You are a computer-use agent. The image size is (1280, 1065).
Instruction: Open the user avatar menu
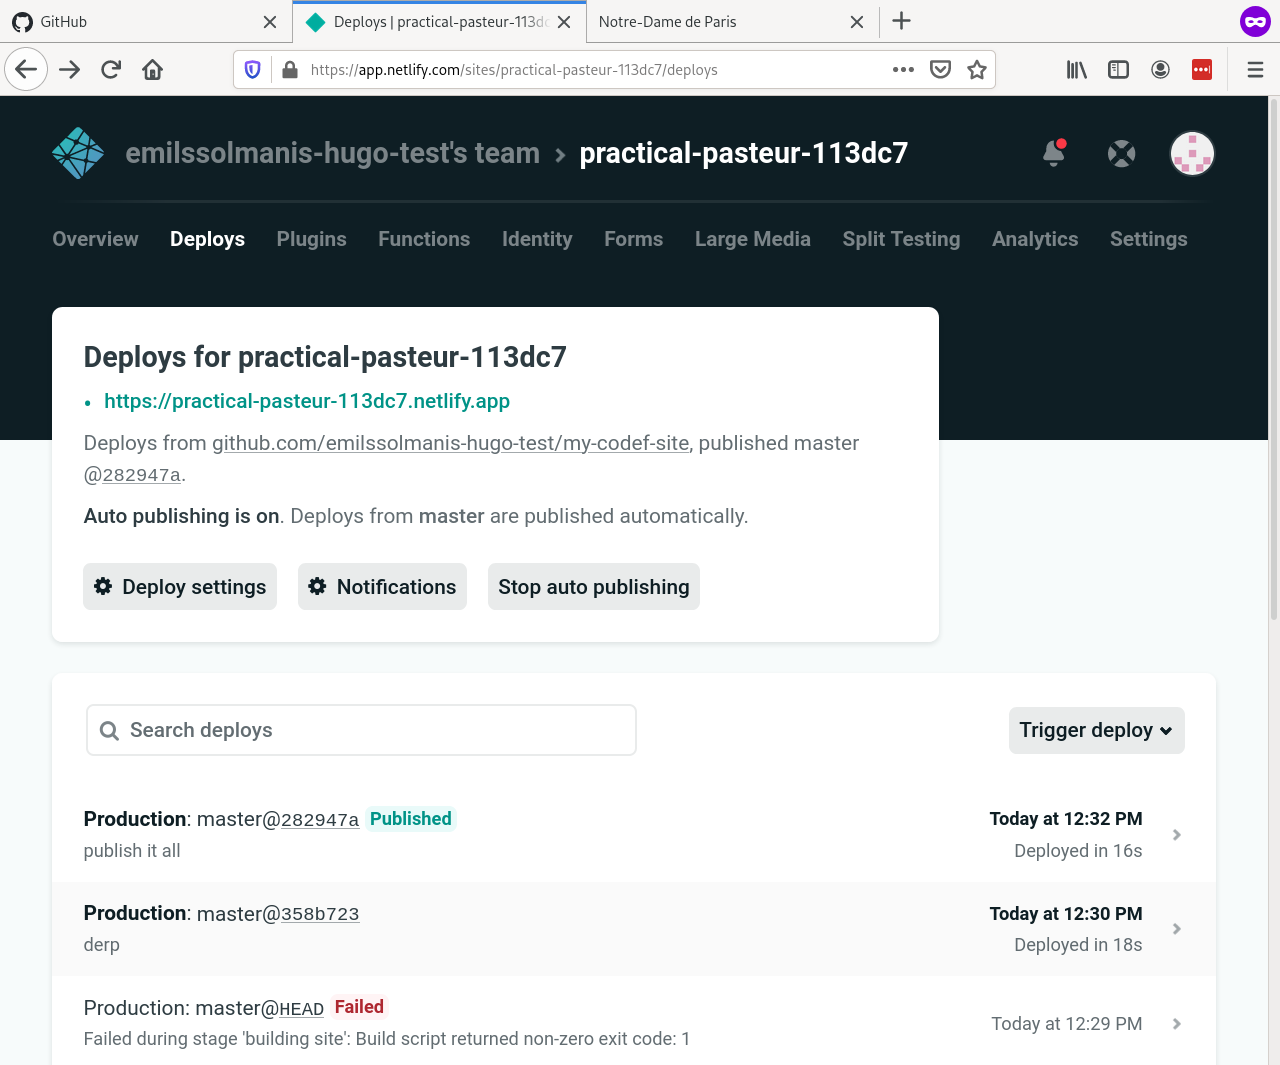coord(1192,153)
